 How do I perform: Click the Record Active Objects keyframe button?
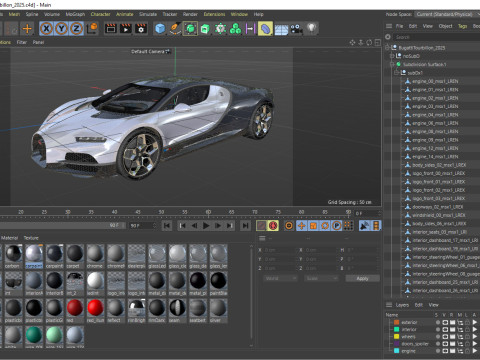pyautogui.click(x=261, y=226)
